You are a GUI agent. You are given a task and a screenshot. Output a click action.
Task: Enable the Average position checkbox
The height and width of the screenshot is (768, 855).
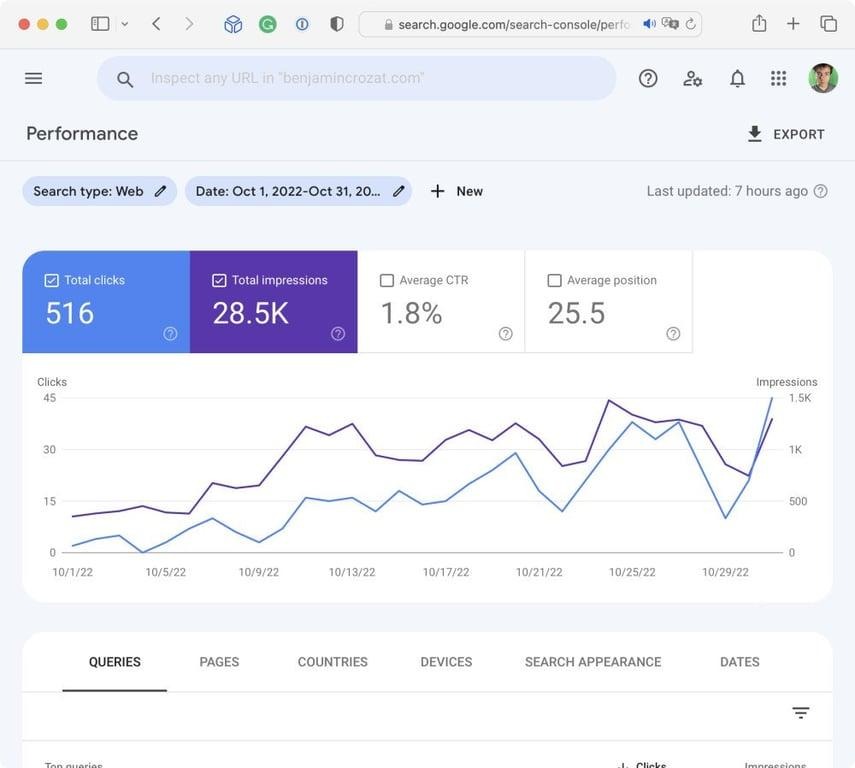coord(554,280)
